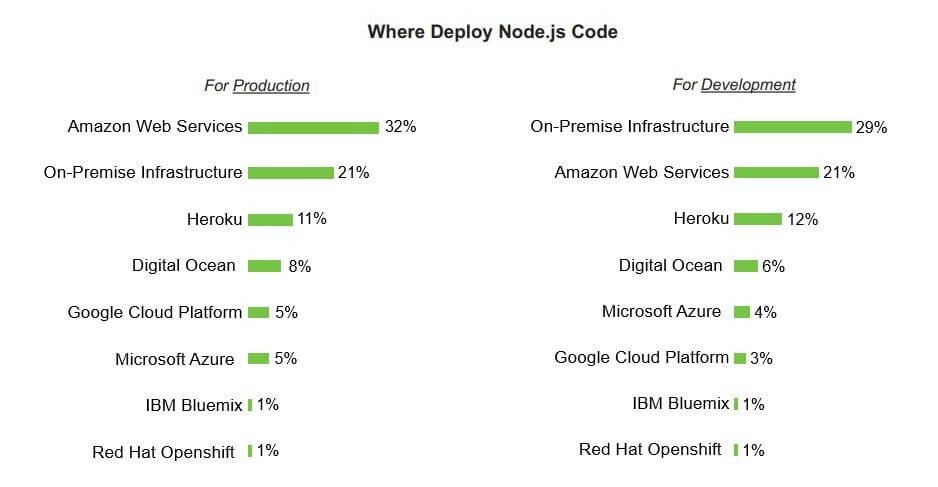Click the "For Production" column heading
The image size is (938, 487).
pyautogui.click(x=257, y=86)
